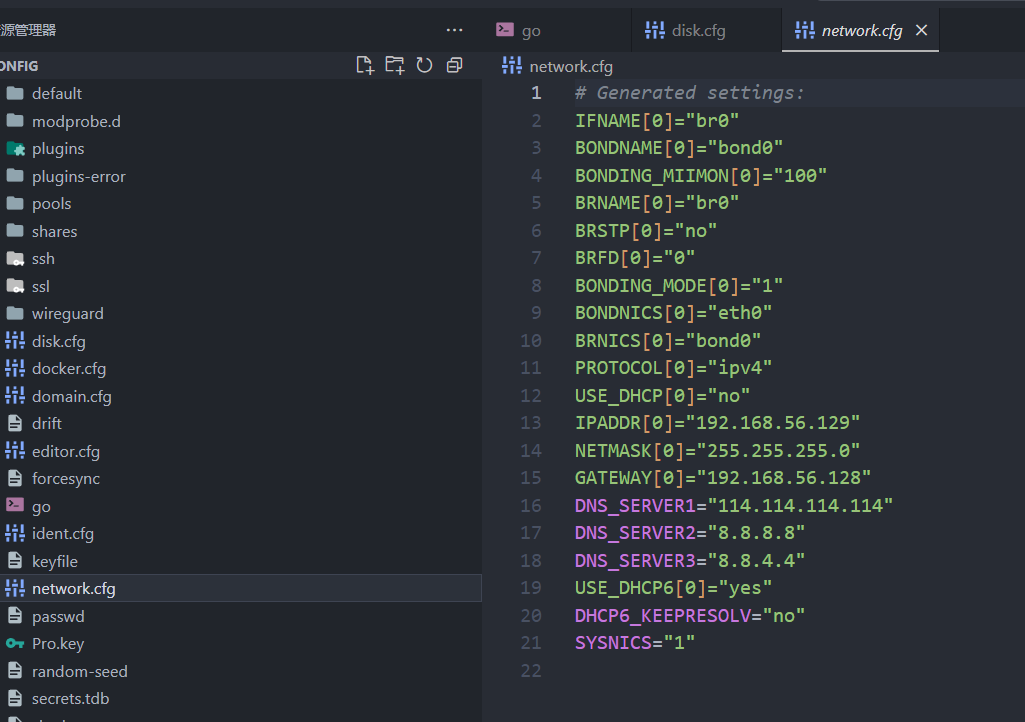Click the Pro.key key icon

(x=15, y=644)
